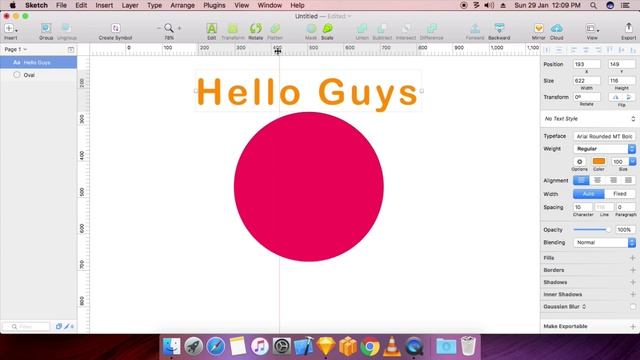
Task: Click the X position field
Action: [587, 64]
